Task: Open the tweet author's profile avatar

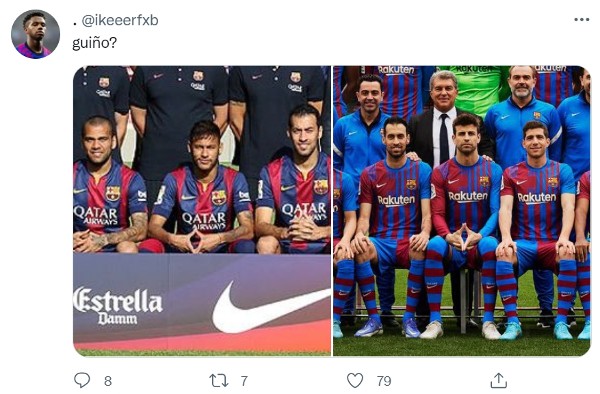Action: [35, 34]
